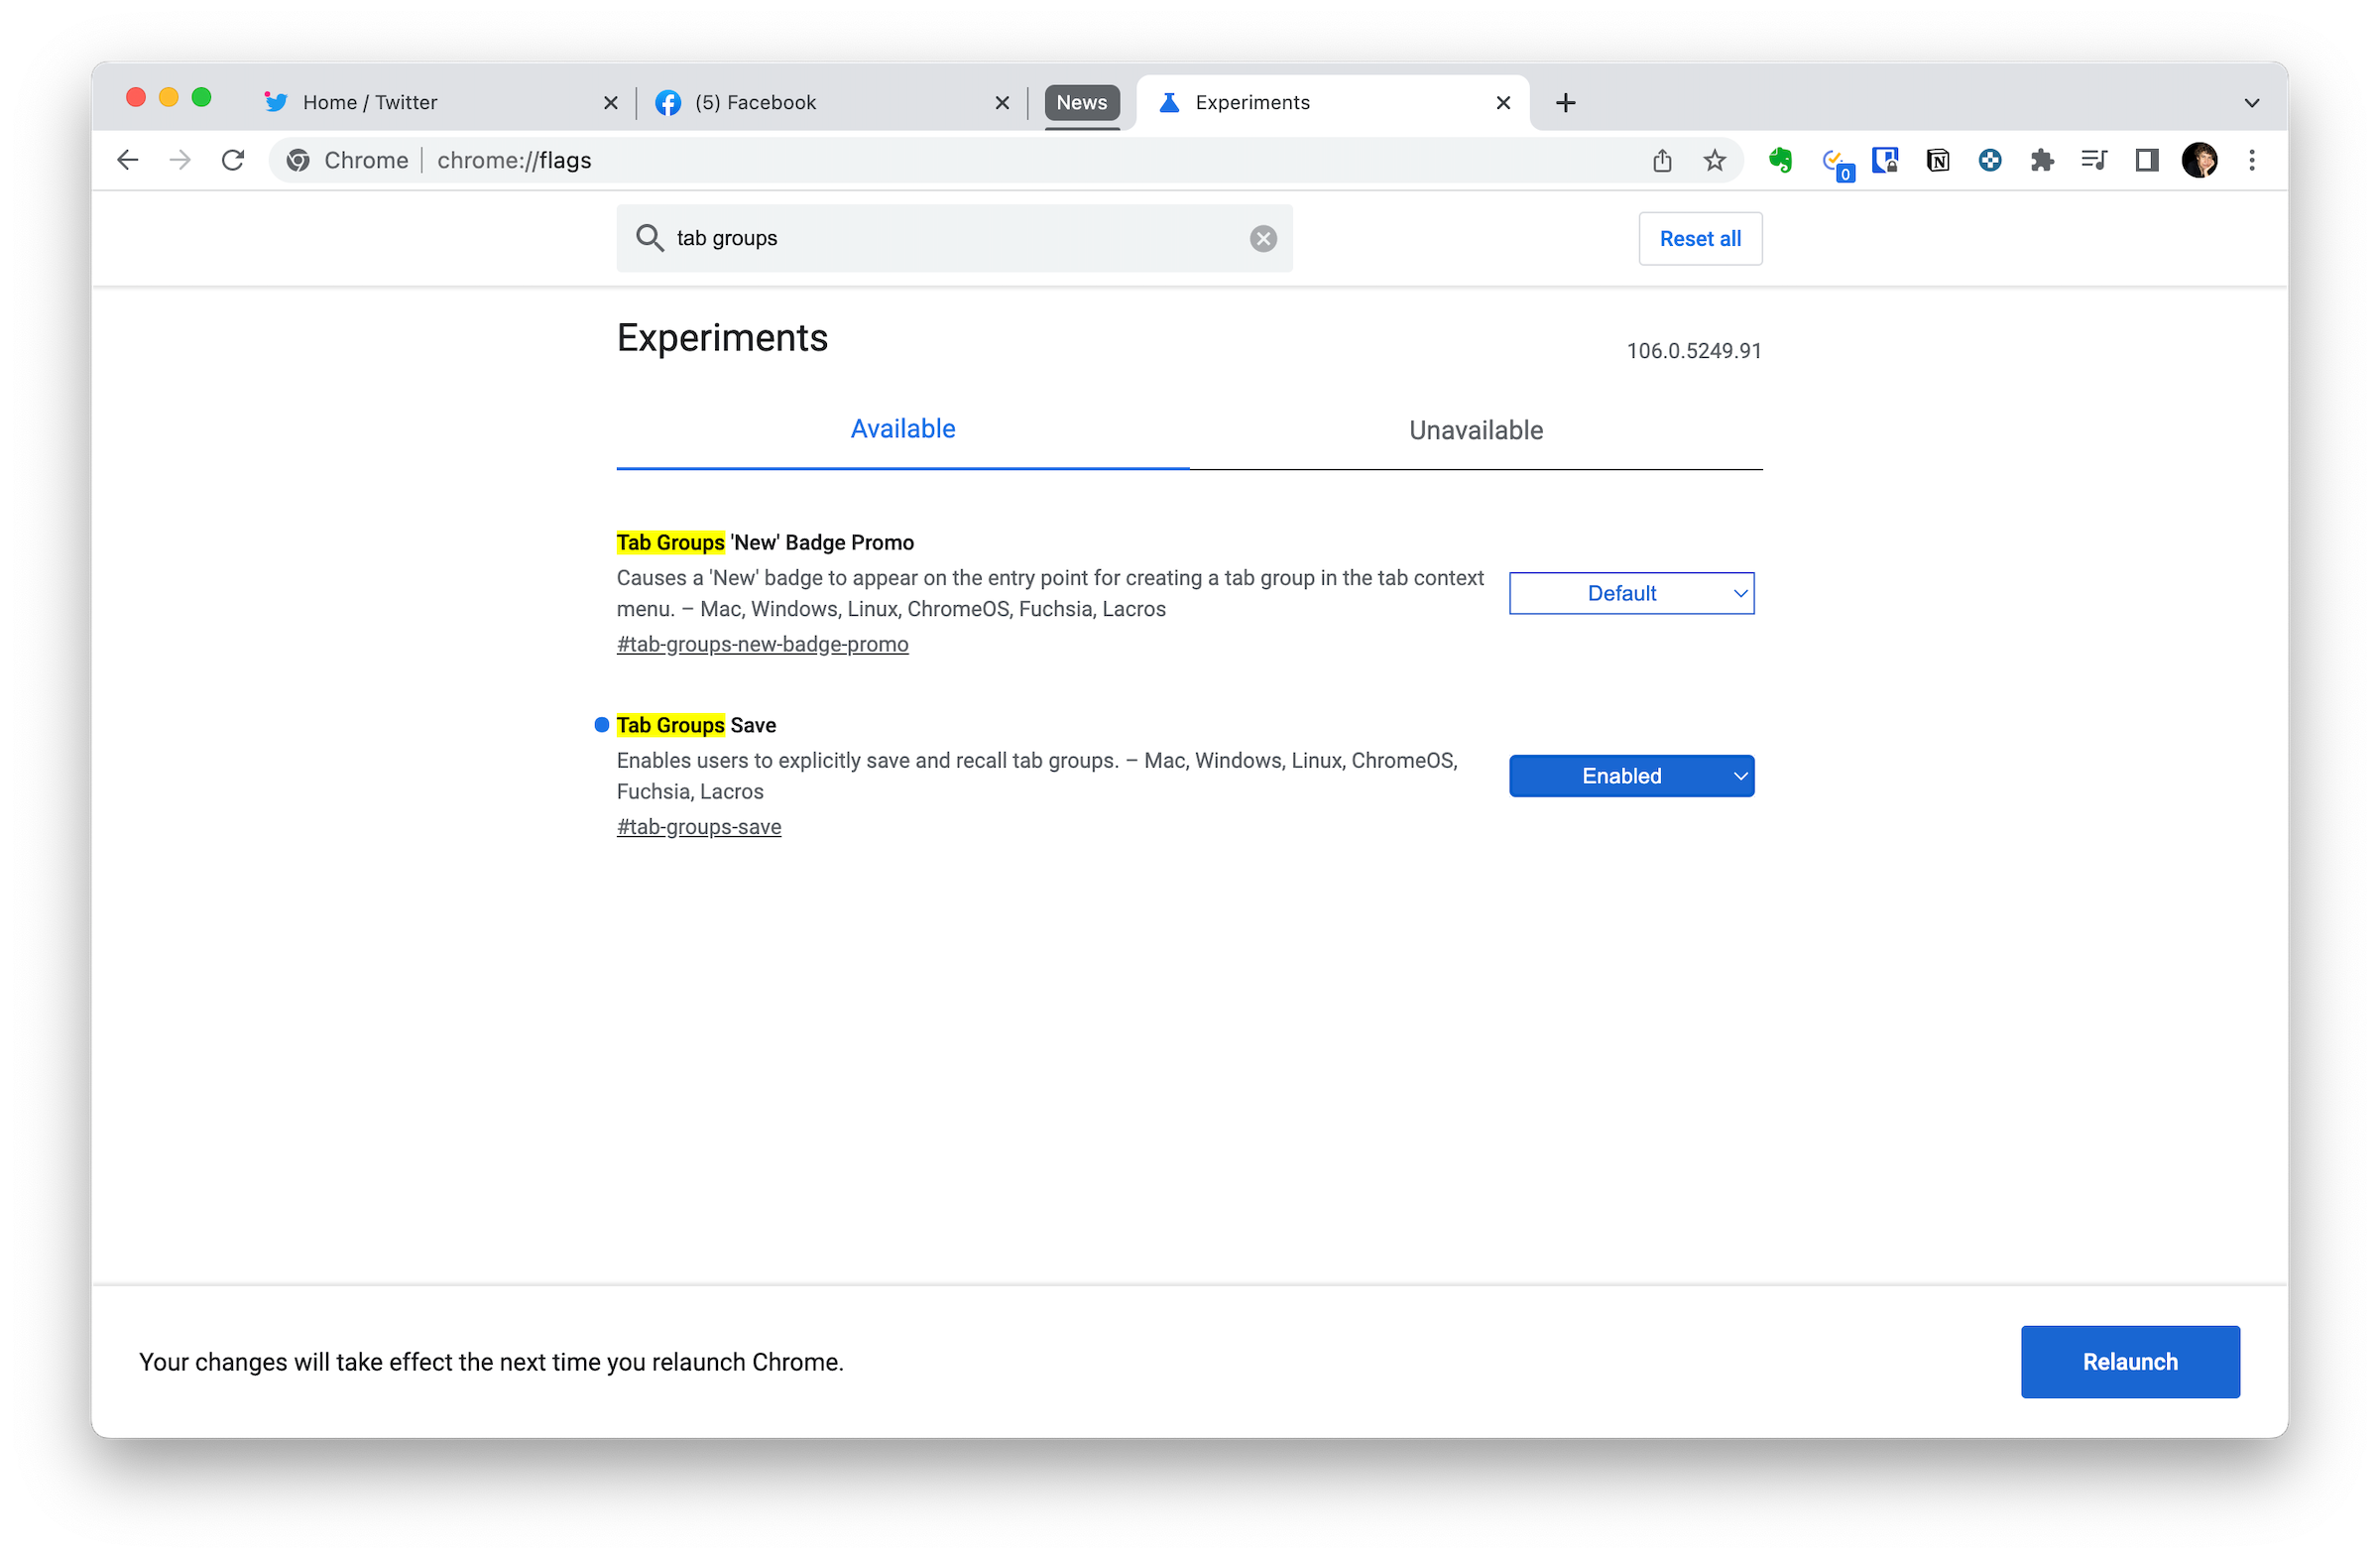
Task: Click the search input field
Action: (x=955, y=238)
